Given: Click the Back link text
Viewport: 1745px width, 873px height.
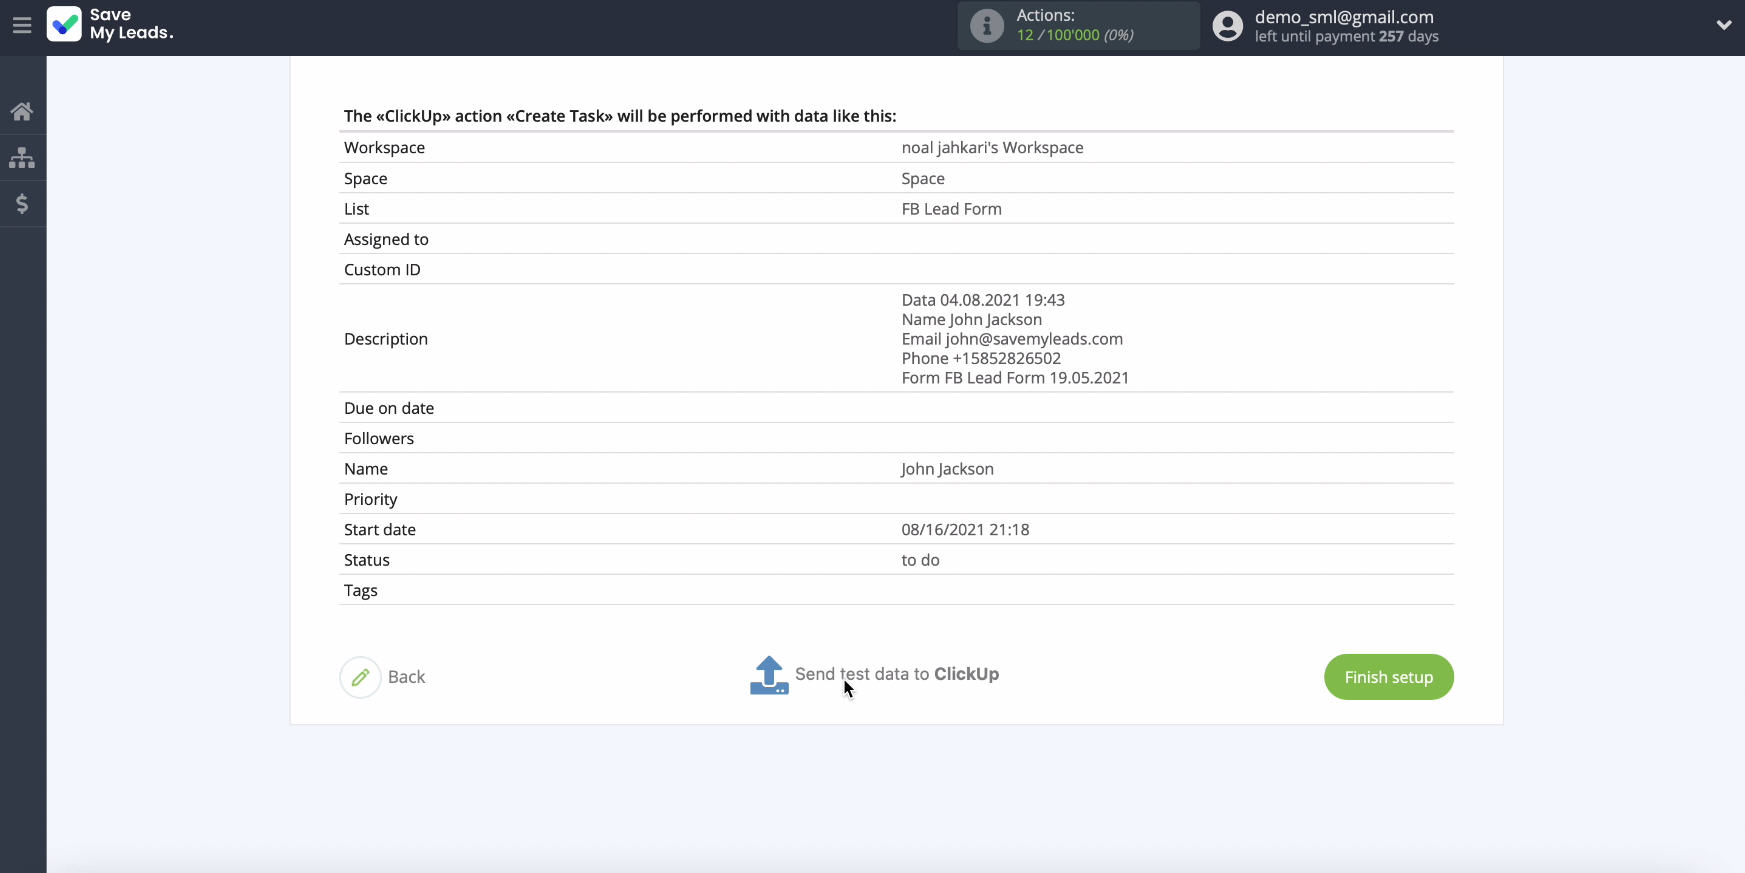Looking at the screenshot, I should point(406,677).
